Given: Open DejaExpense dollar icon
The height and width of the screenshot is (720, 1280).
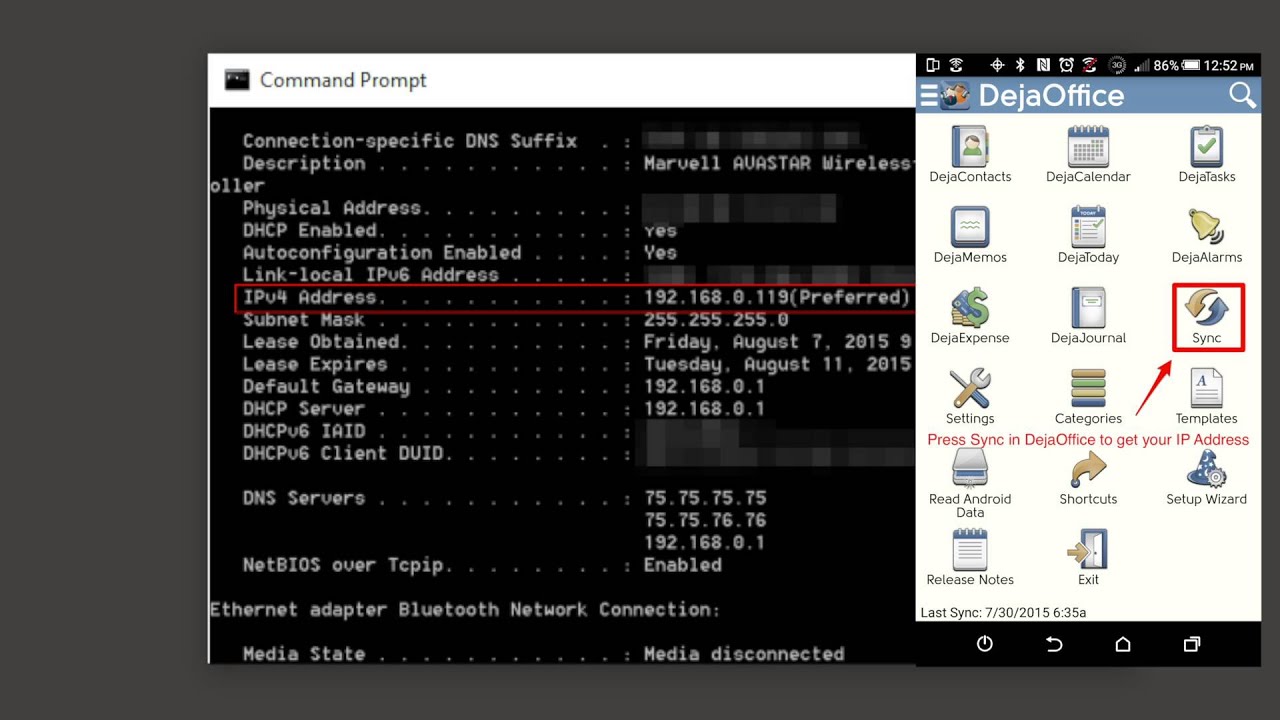Looking at the screenshot, I should click(970, 308).
